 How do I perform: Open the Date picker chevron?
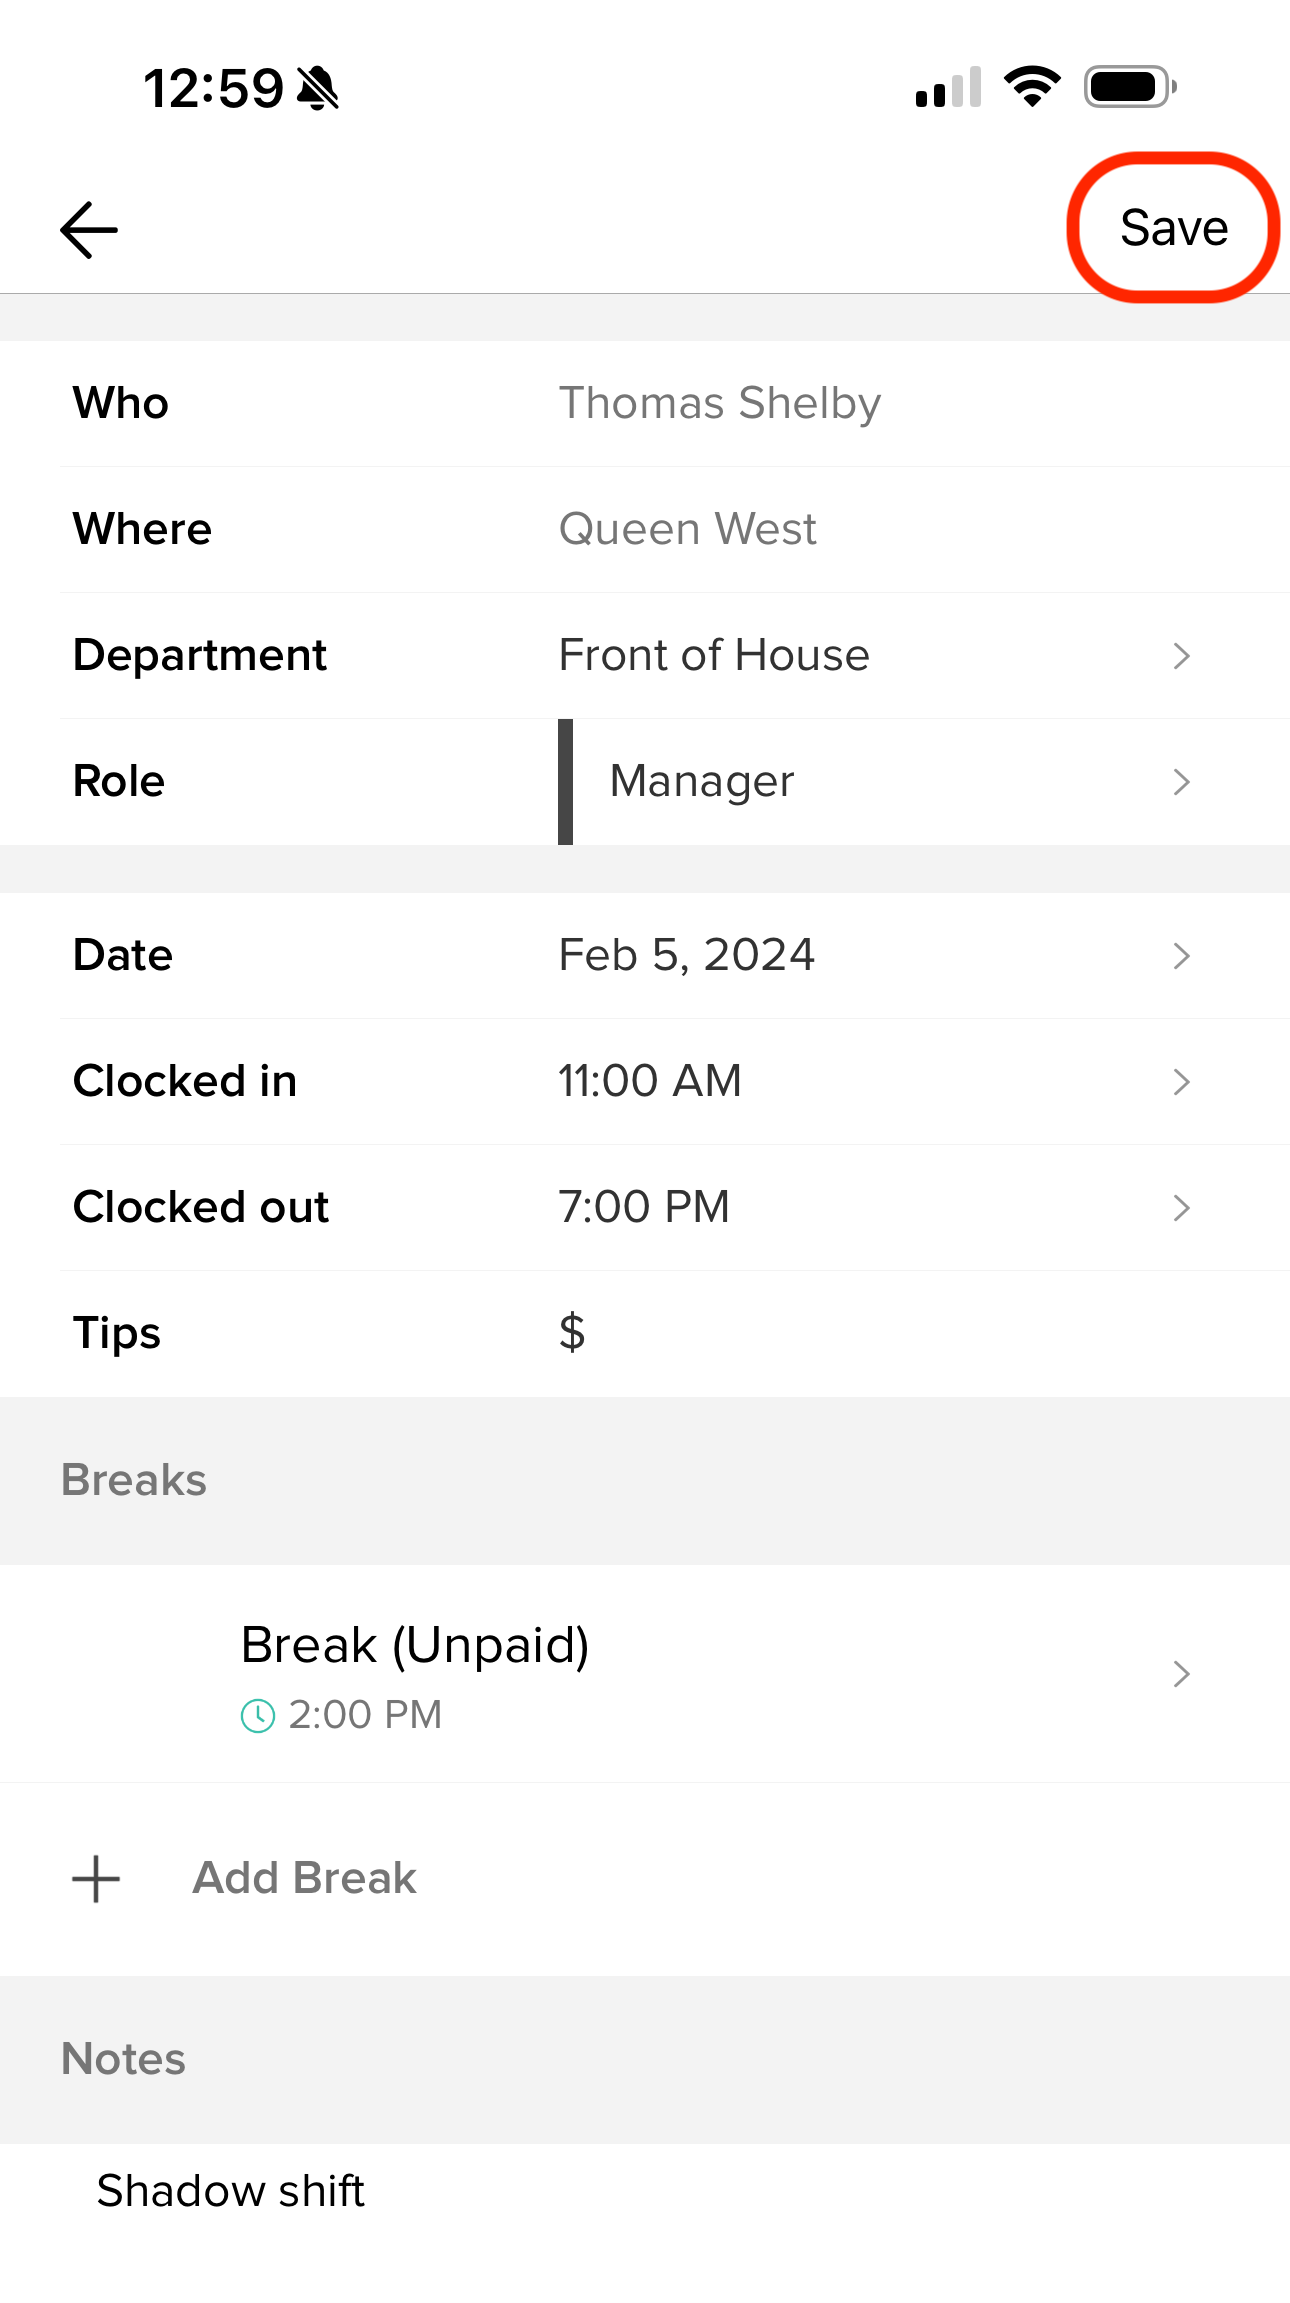(x=1181, y=956)
